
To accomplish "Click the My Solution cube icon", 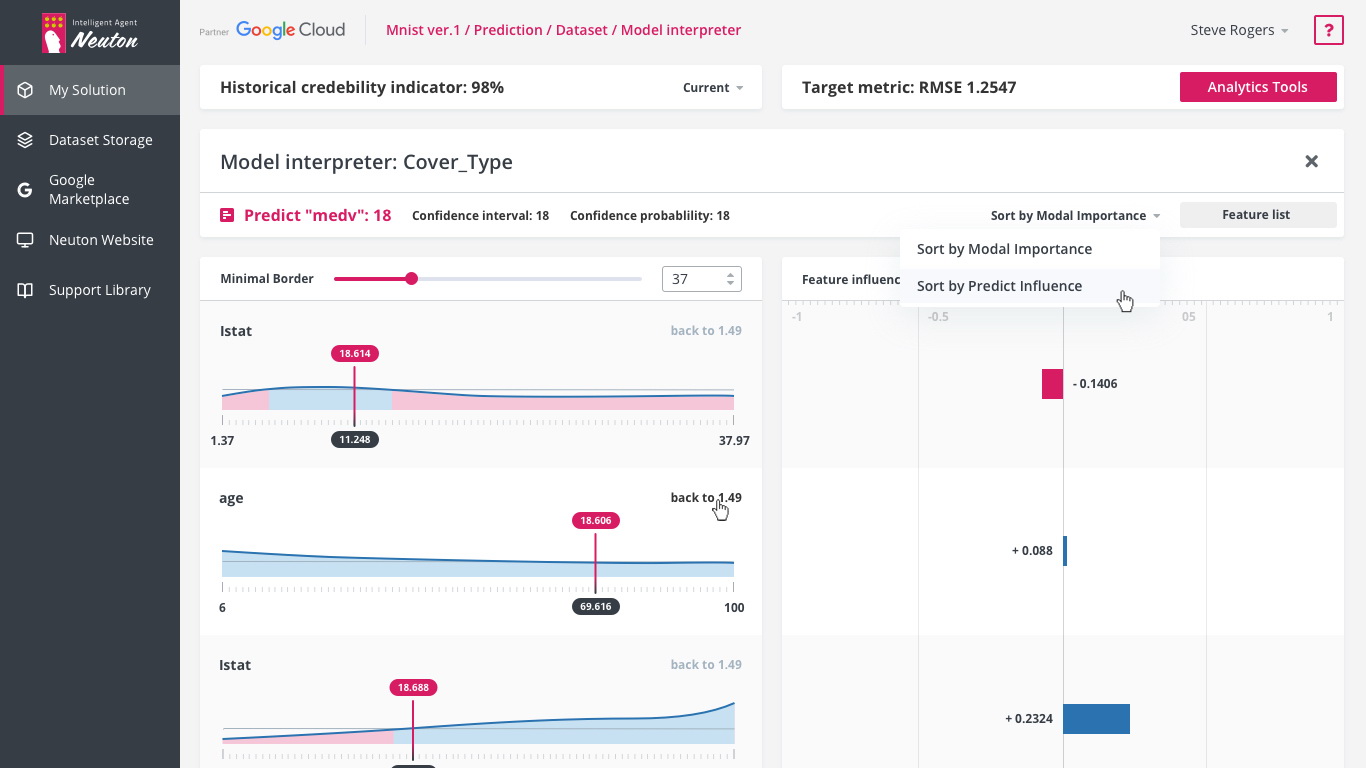I will (x=25, y=90).
